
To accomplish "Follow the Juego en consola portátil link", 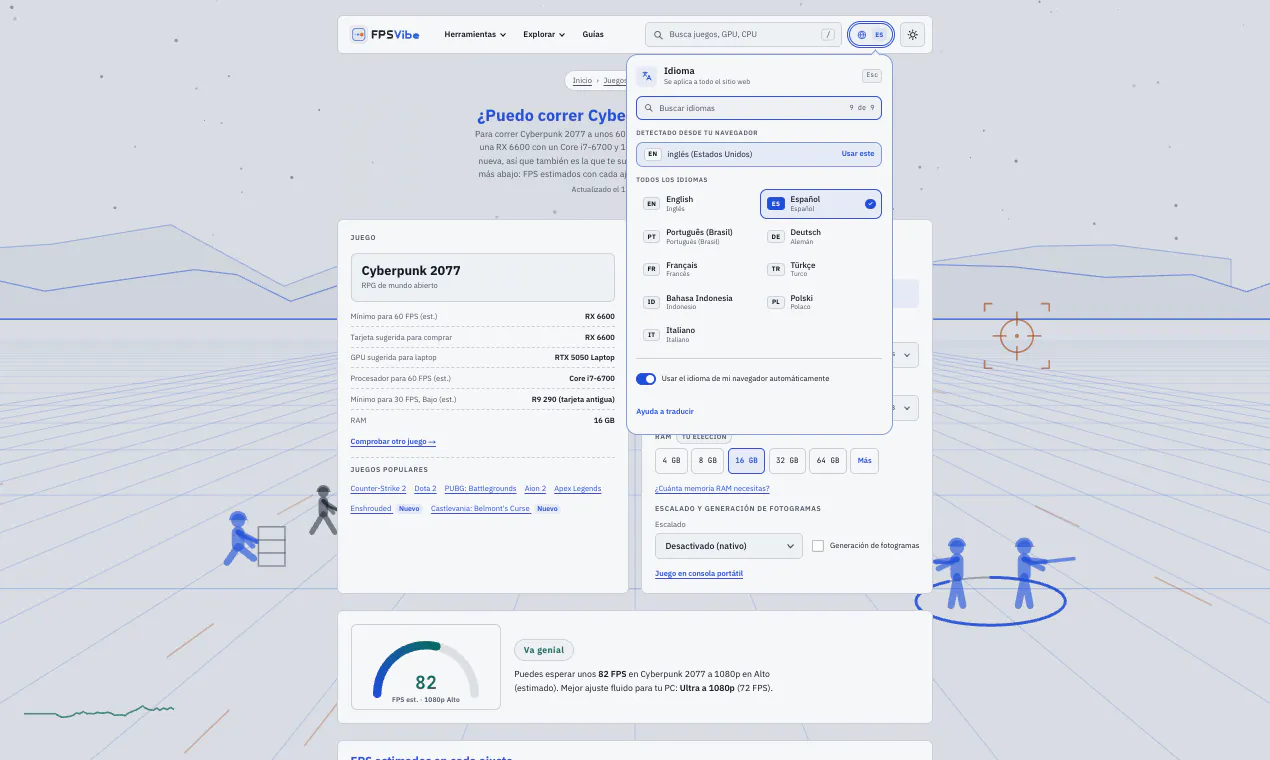I will pyautogui.click(x=699, y=574).
